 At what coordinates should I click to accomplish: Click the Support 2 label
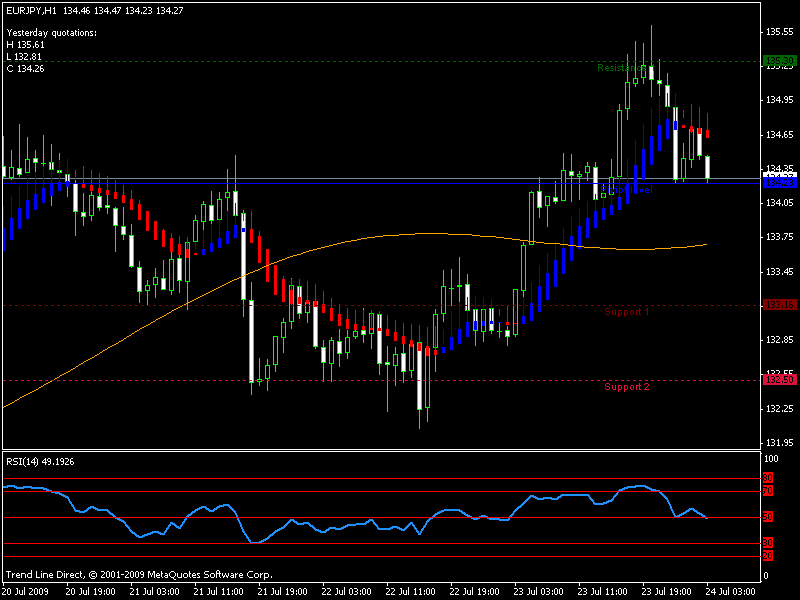tap(626, 387)
